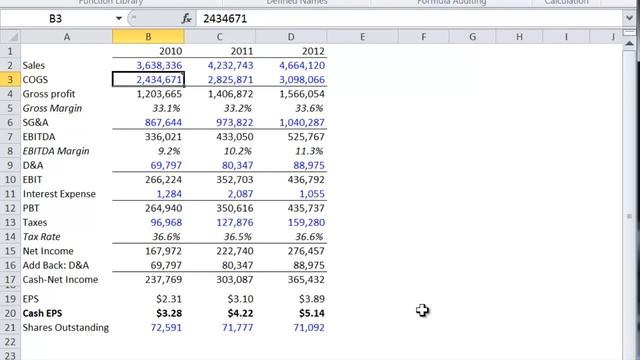The height and width of the screenshot is (360, 640).
Task: Select the Gross Margin label cell
Action: 67,108
